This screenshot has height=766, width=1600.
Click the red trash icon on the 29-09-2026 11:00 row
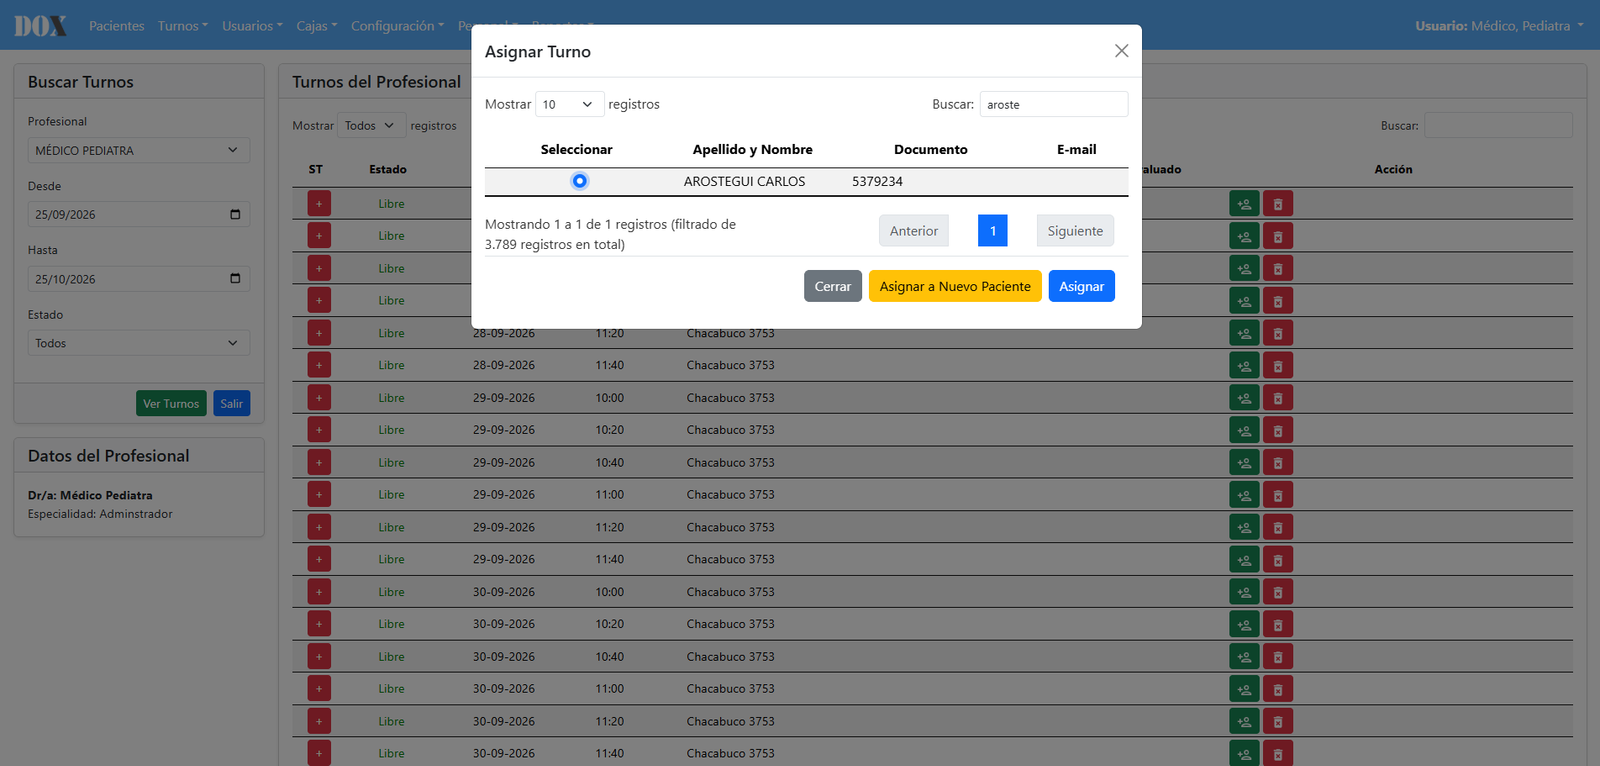point(1278,495)
